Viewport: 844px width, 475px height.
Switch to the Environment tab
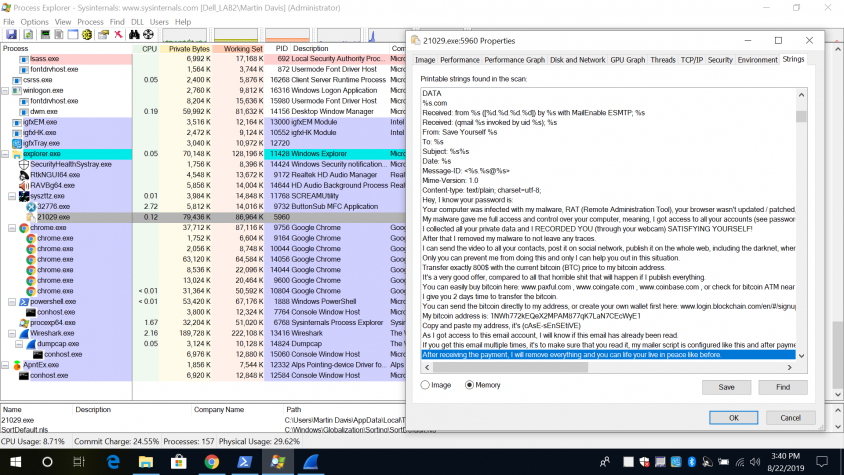click(757, 60)
